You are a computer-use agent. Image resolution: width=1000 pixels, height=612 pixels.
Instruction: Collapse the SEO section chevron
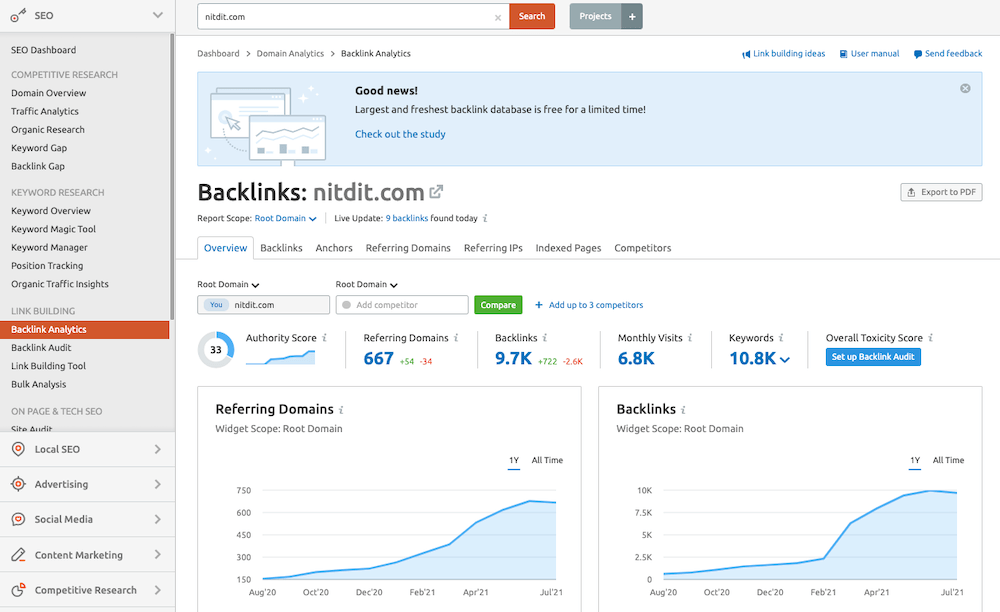158,15
